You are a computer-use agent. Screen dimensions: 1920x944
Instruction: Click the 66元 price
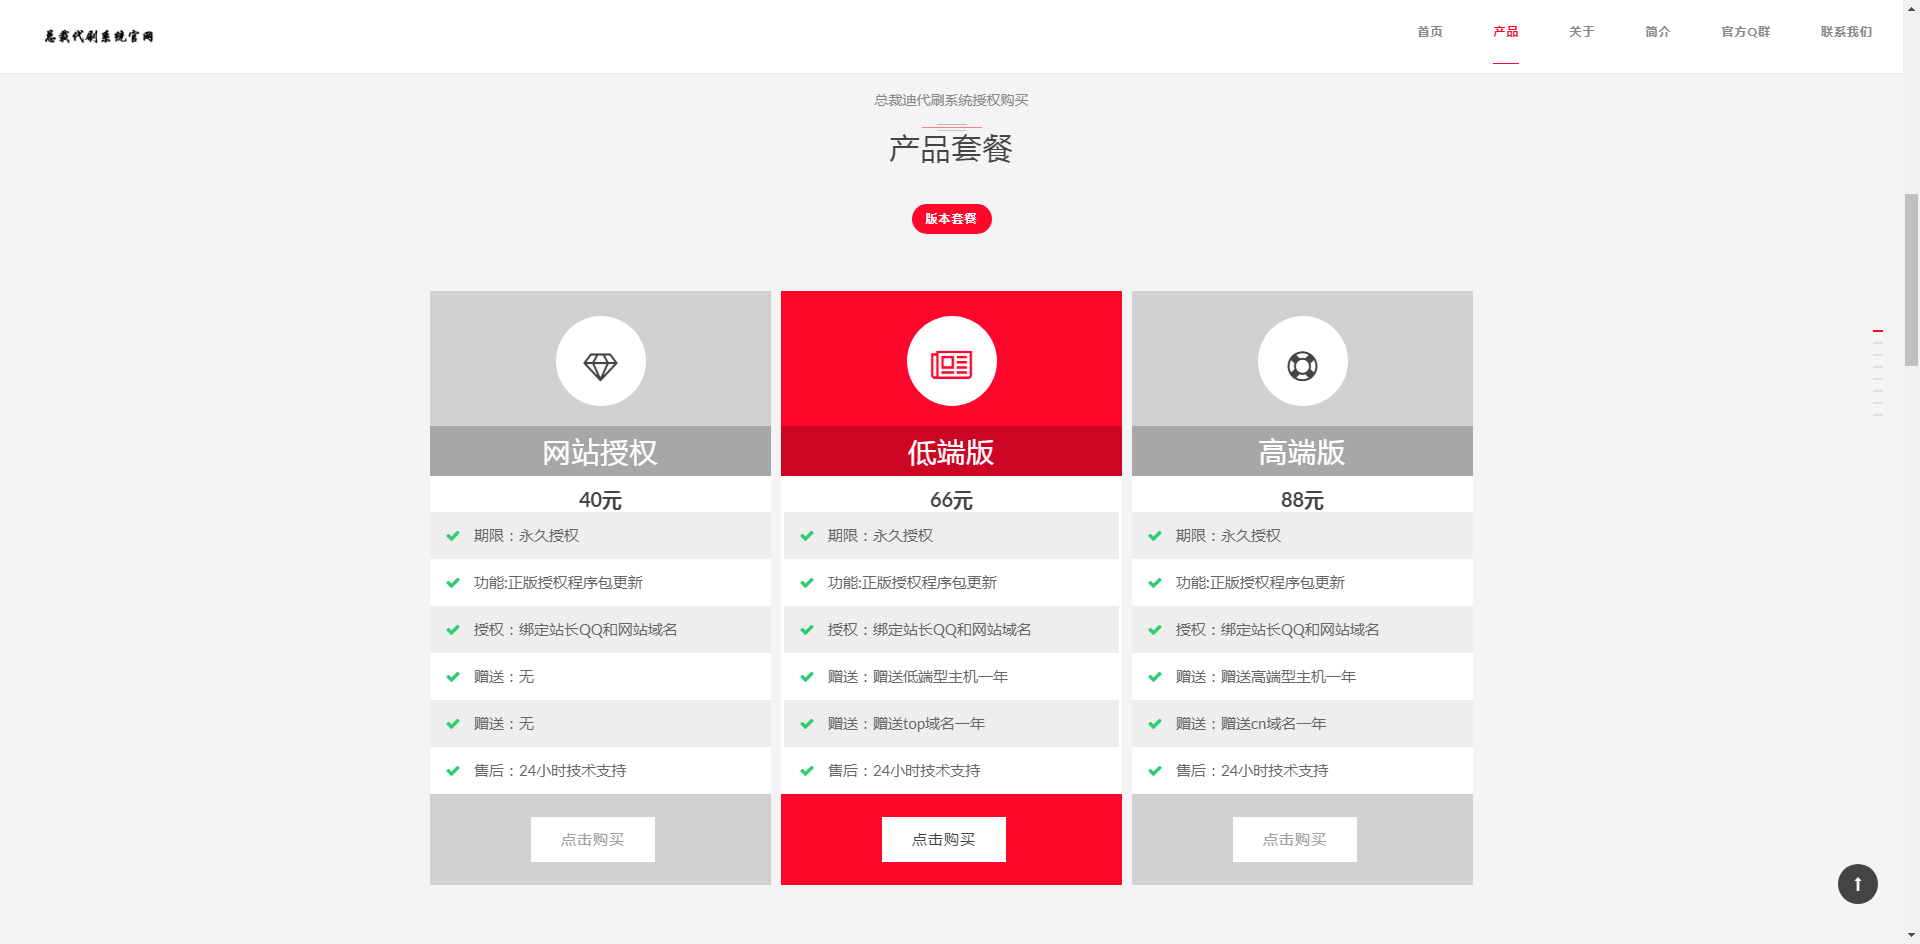[x=951, y=500]
